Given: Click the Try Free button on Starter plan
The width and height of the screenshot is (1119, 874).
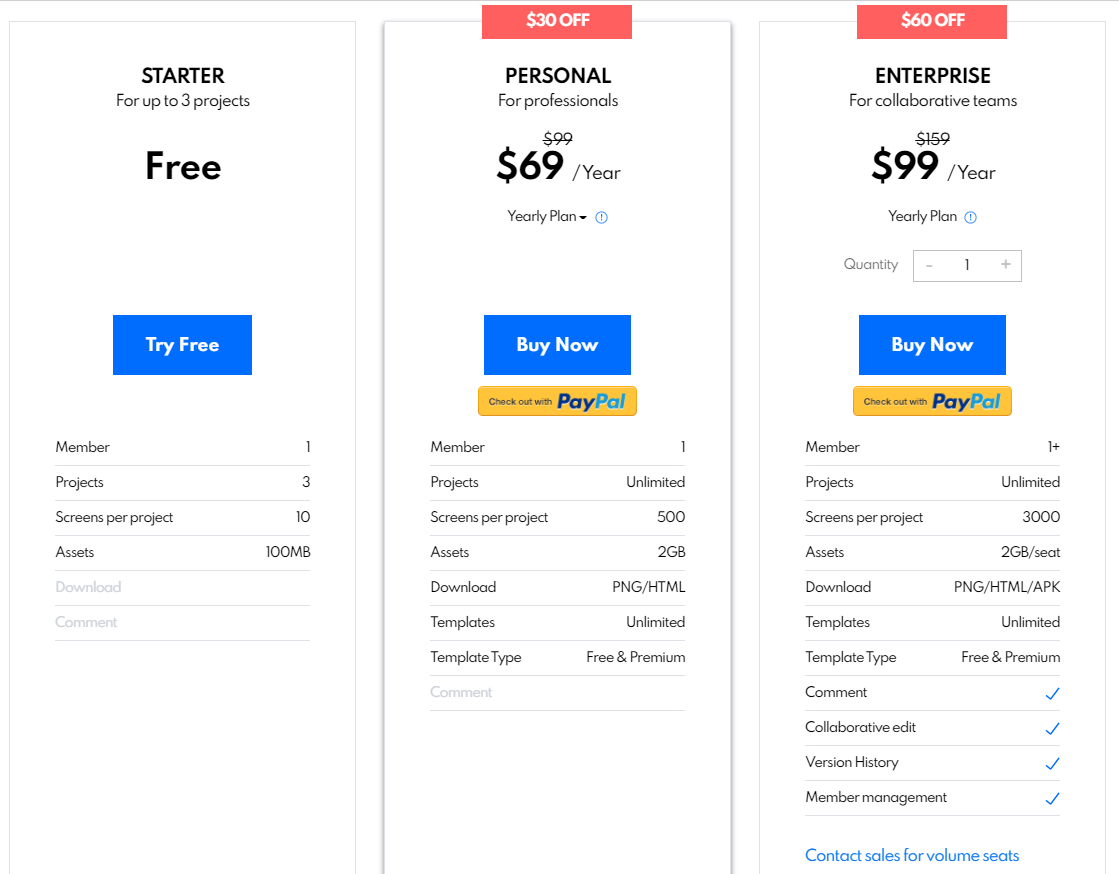Looking at the screenshot, I should click(x=182, y=344).
